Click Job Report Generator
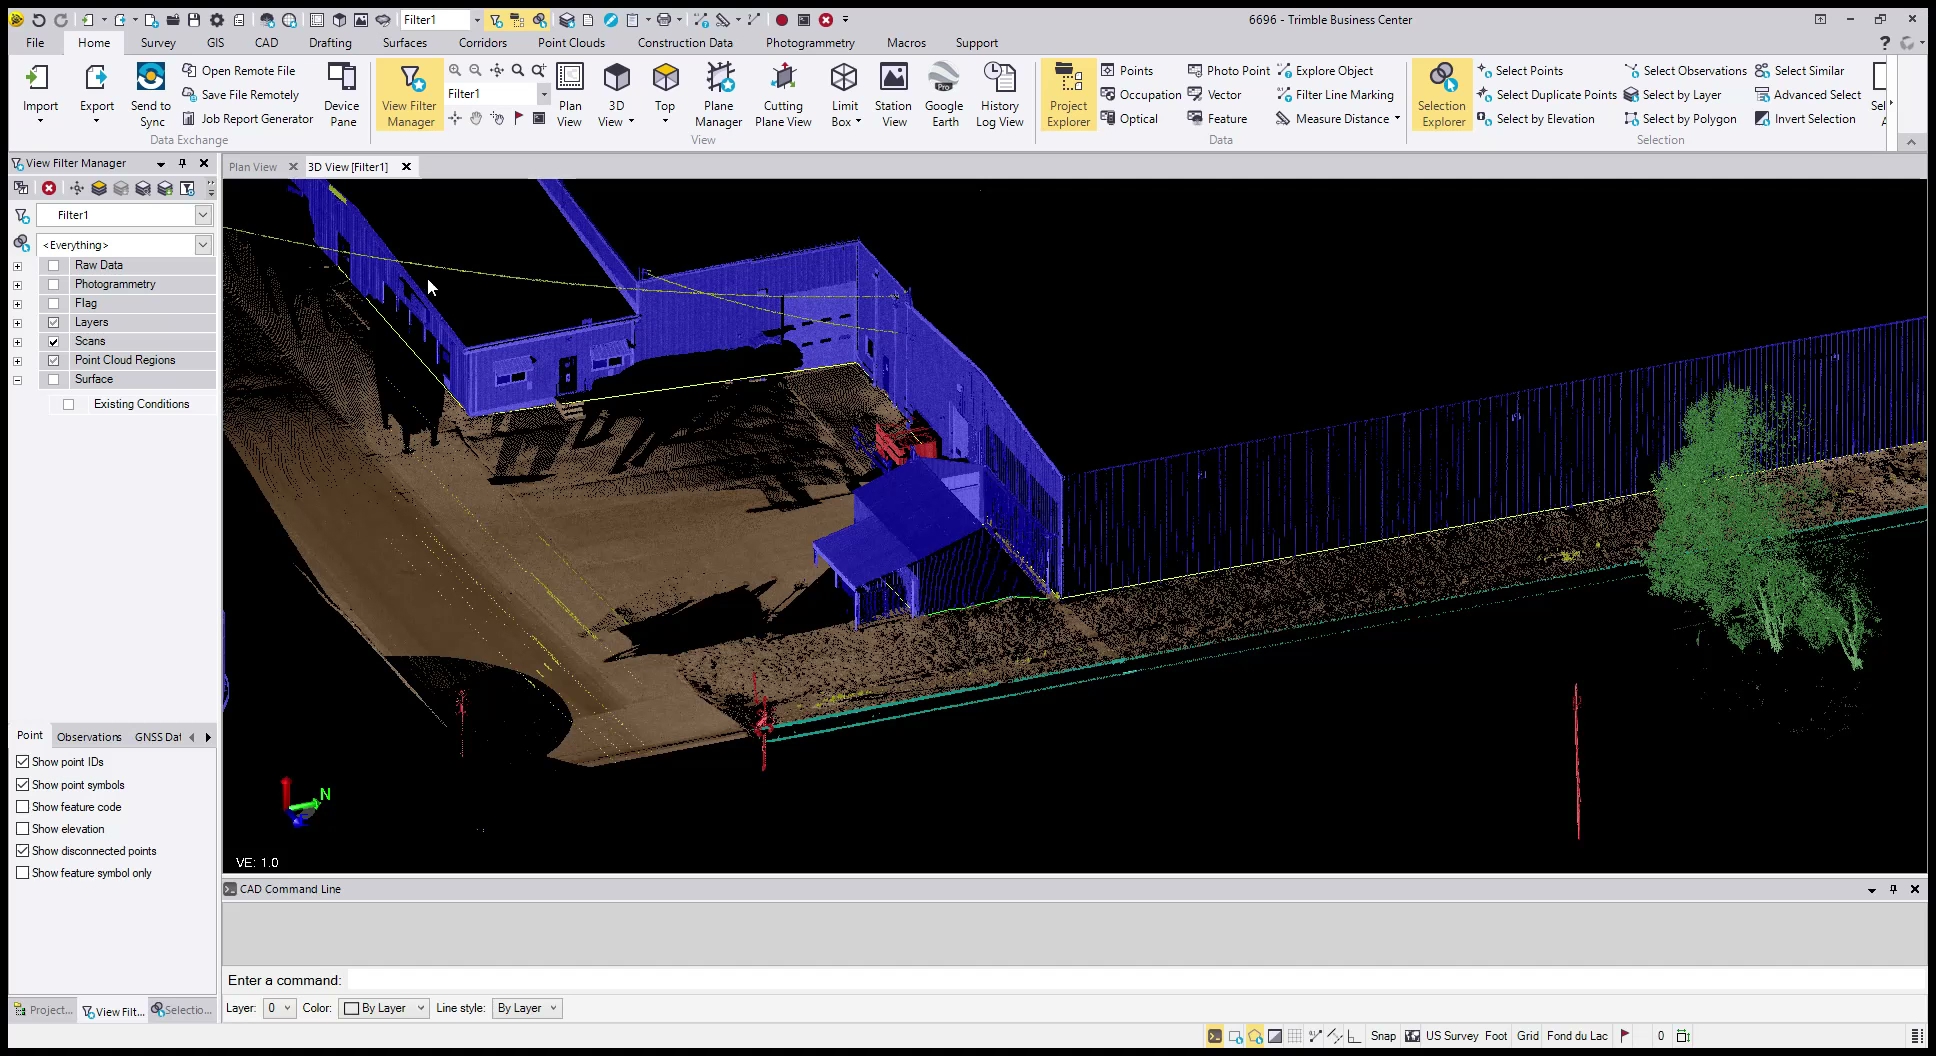The image size is (1936, 1056). [x=248, y=119]
